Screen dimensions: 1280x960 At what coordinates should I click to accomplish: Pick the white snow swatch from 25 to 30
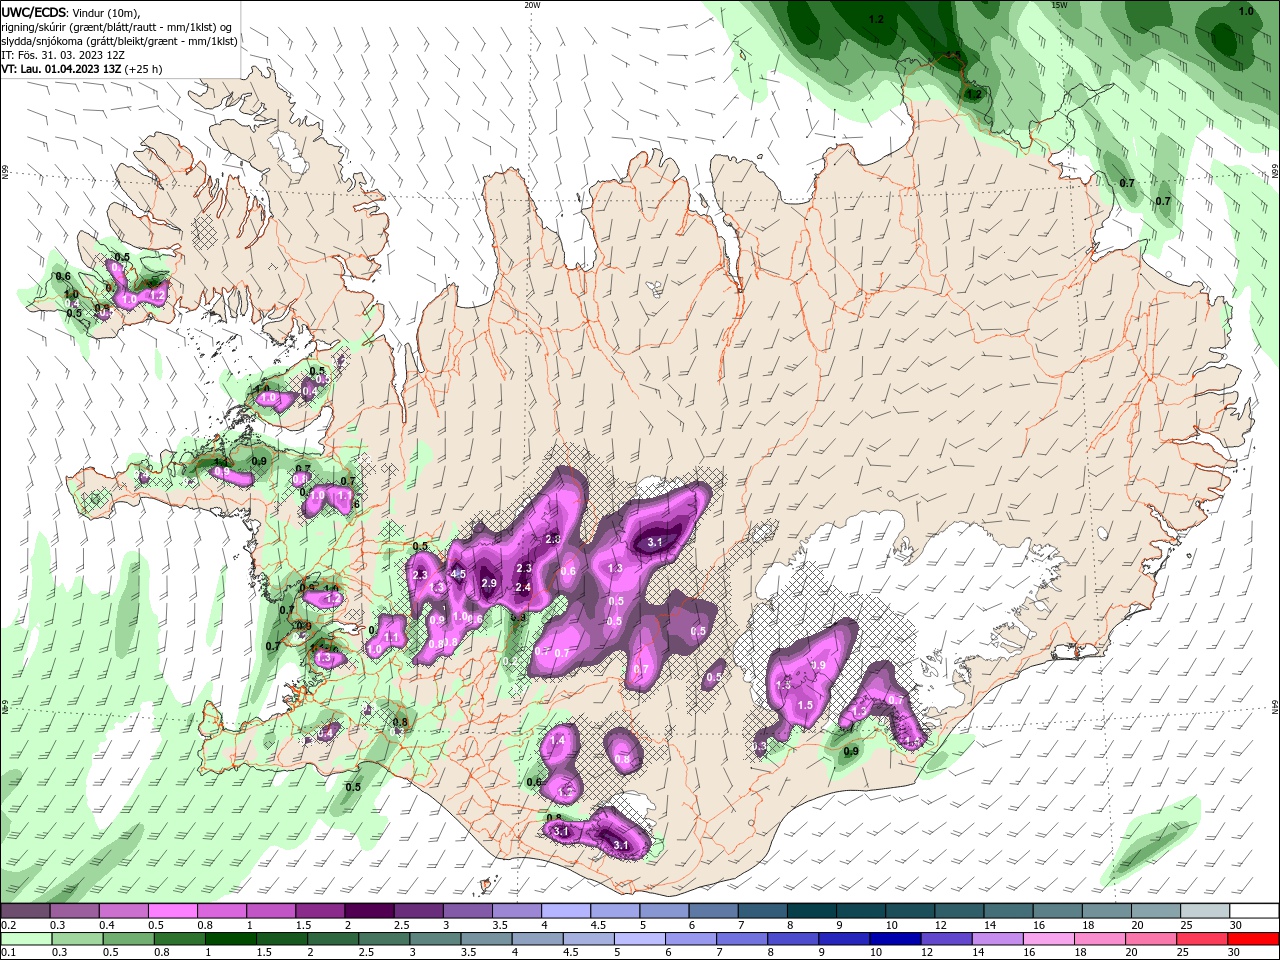[x=1203, y=911]
